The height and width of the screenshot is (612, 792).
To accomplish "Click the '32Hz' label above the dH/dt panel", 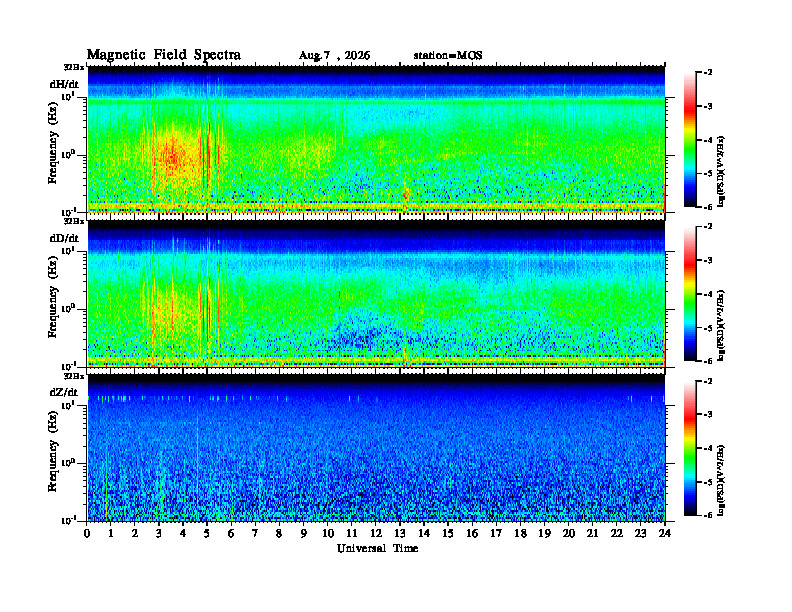I will coord(74,67).
